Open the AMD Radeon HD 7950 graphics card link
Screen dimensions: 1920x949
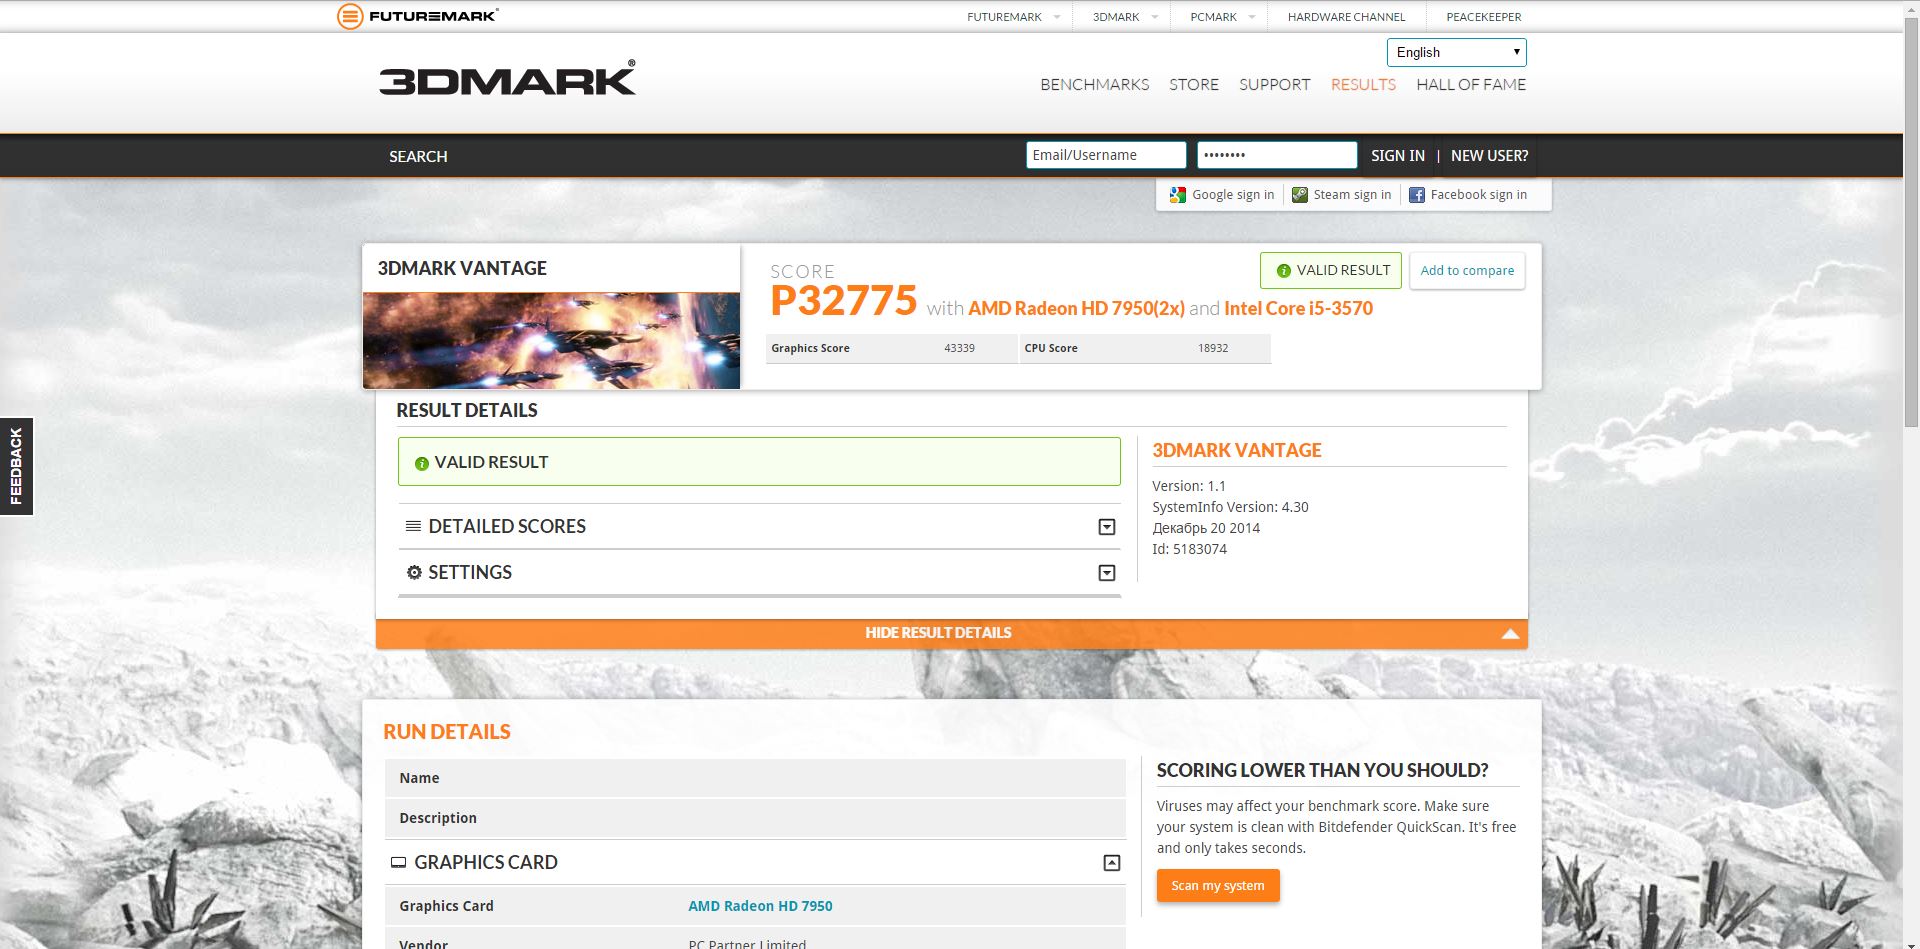pyautogui.click(x=760, y=906)
